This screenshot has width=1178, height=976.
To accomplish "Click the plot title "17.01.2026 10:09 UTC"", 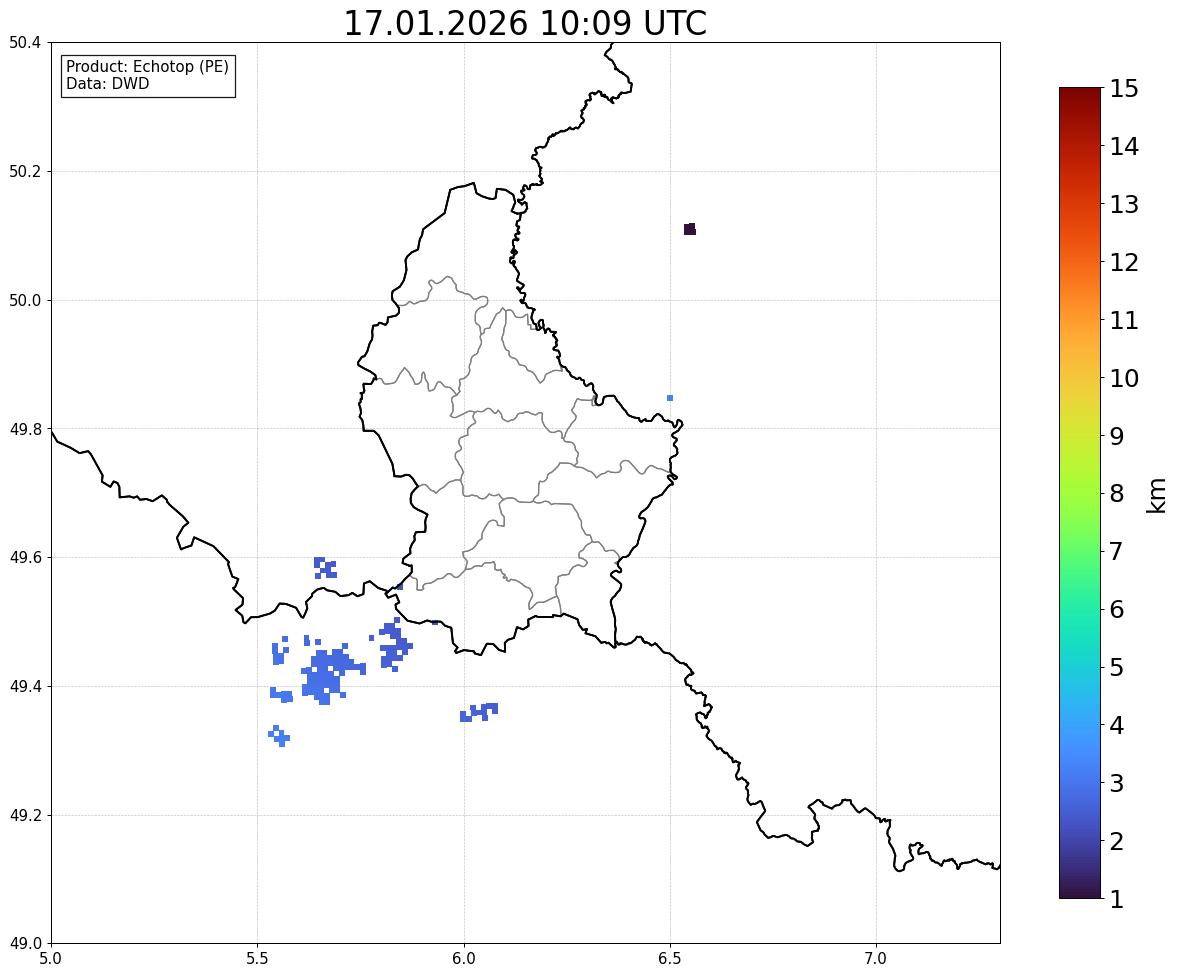I will (x=524, y=23).
